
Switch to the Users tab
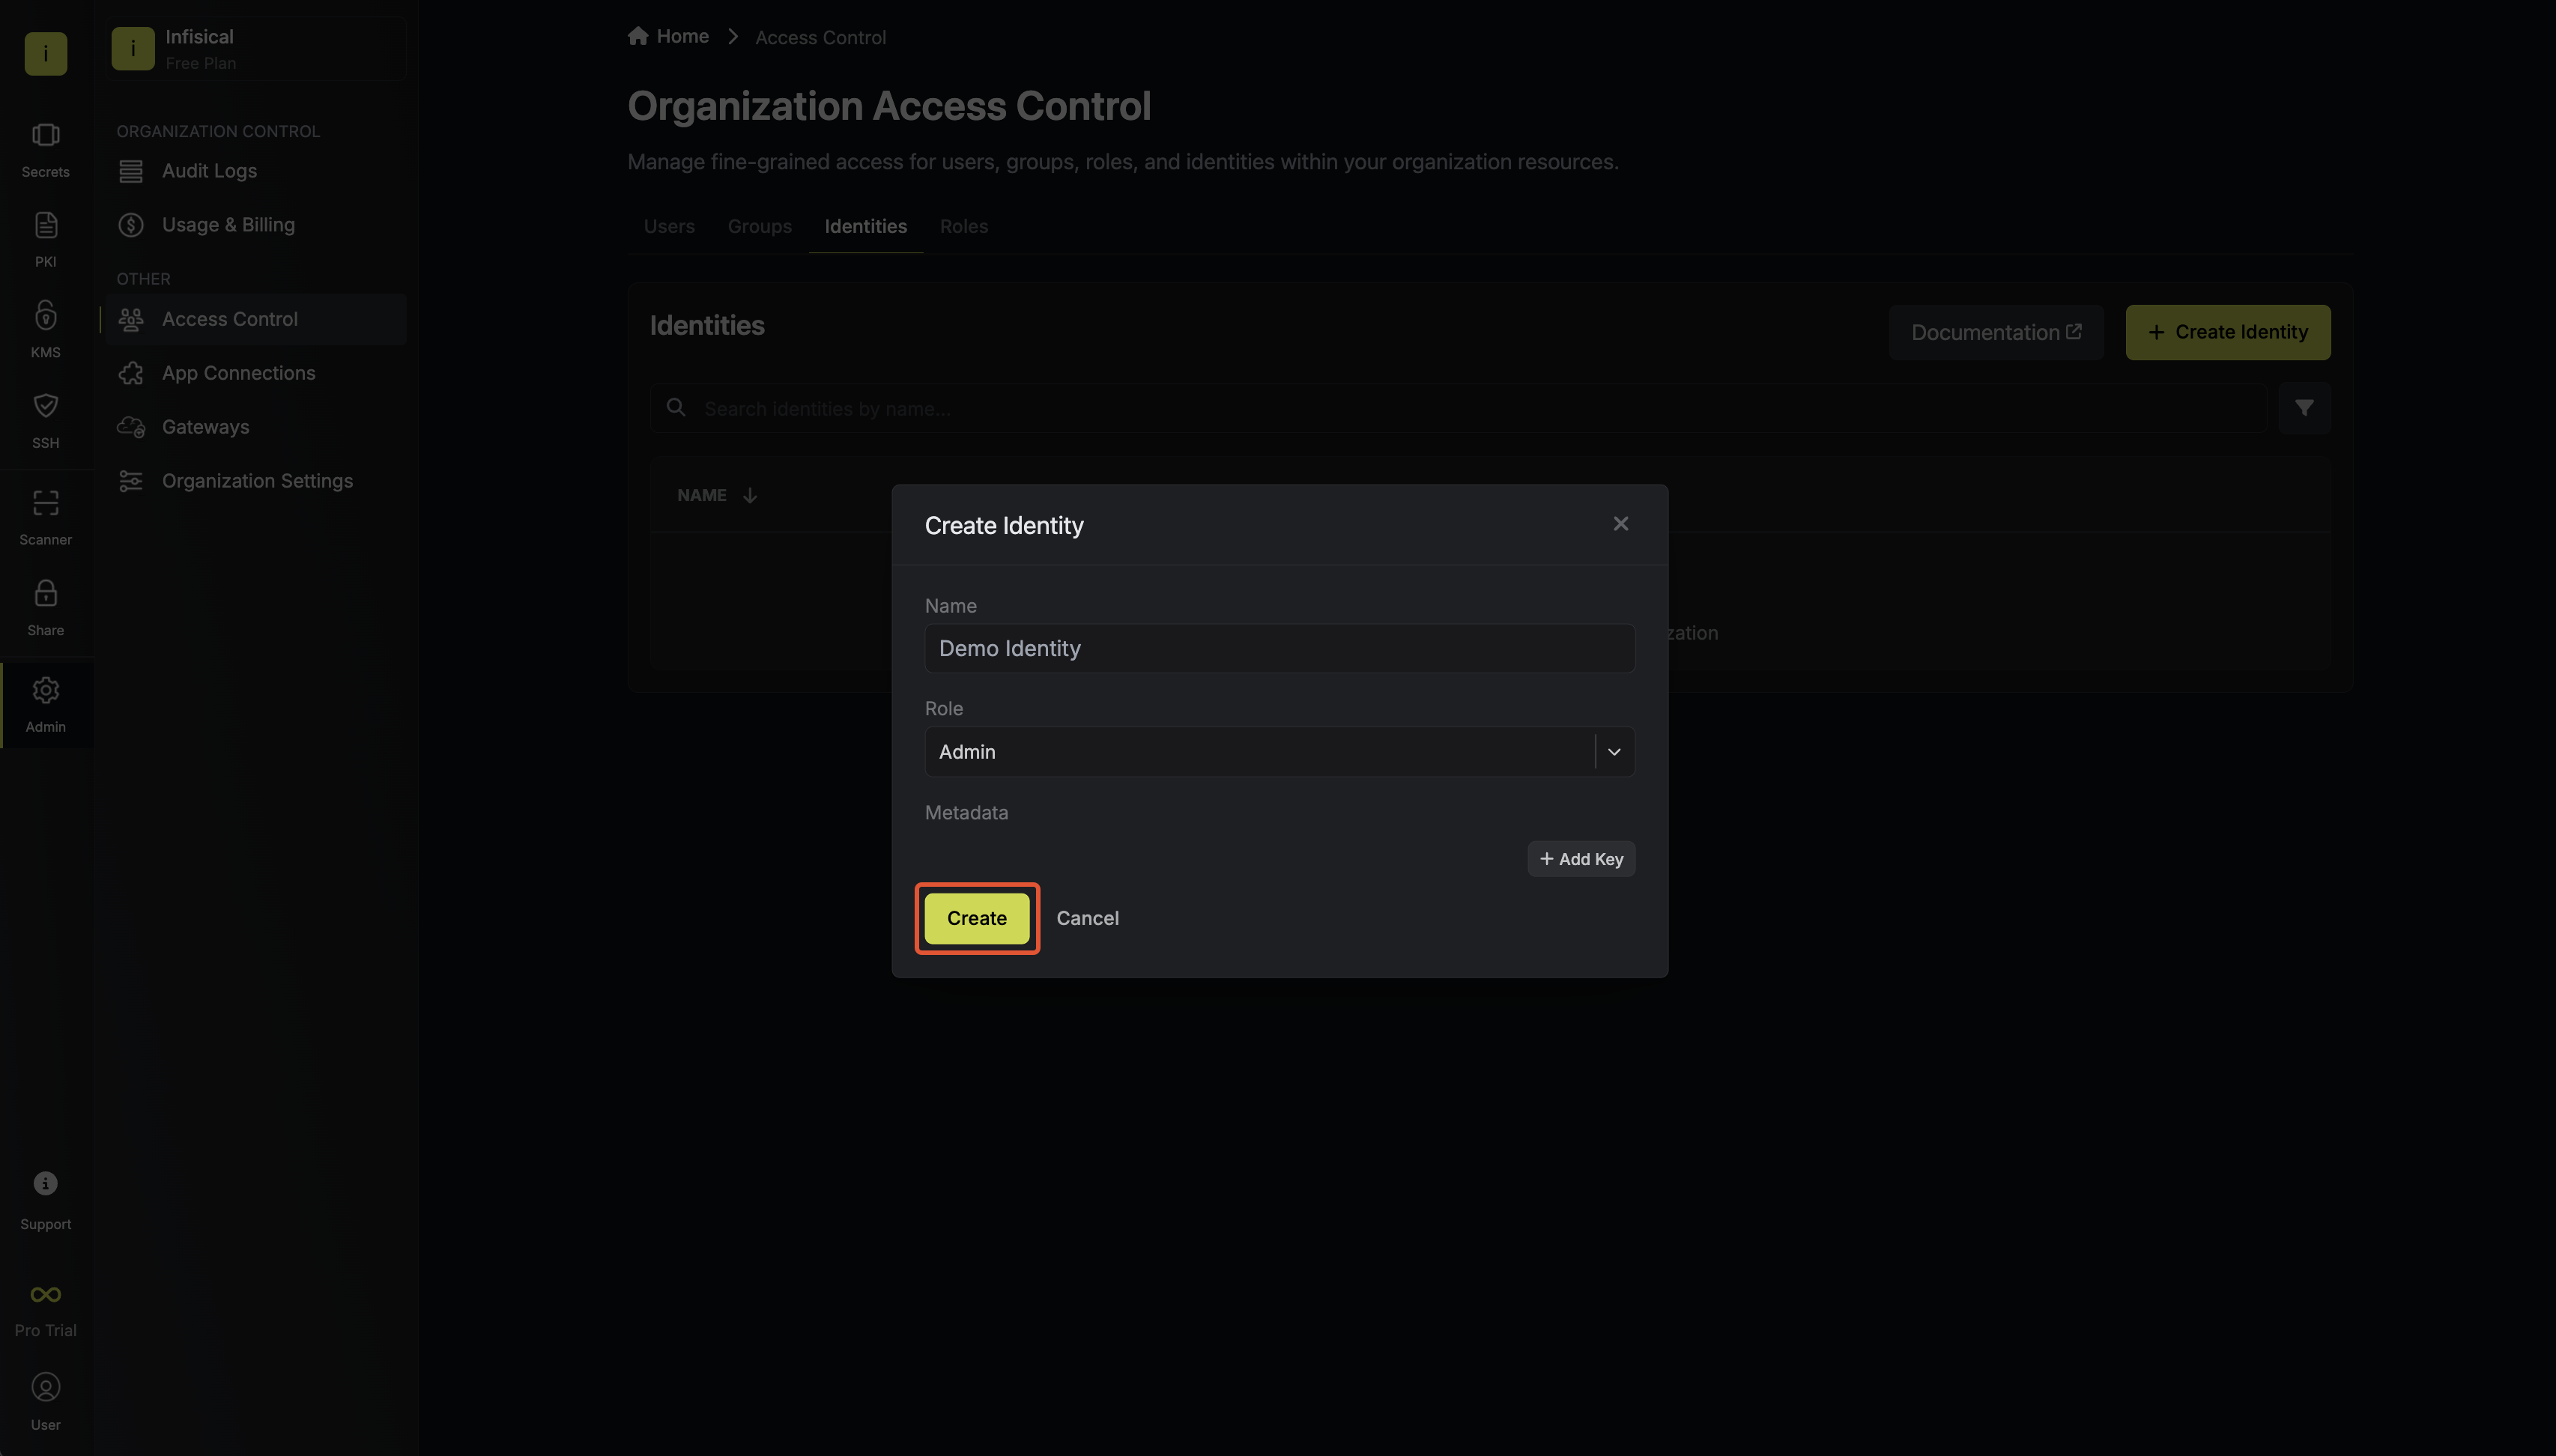[x=669, y=227]
